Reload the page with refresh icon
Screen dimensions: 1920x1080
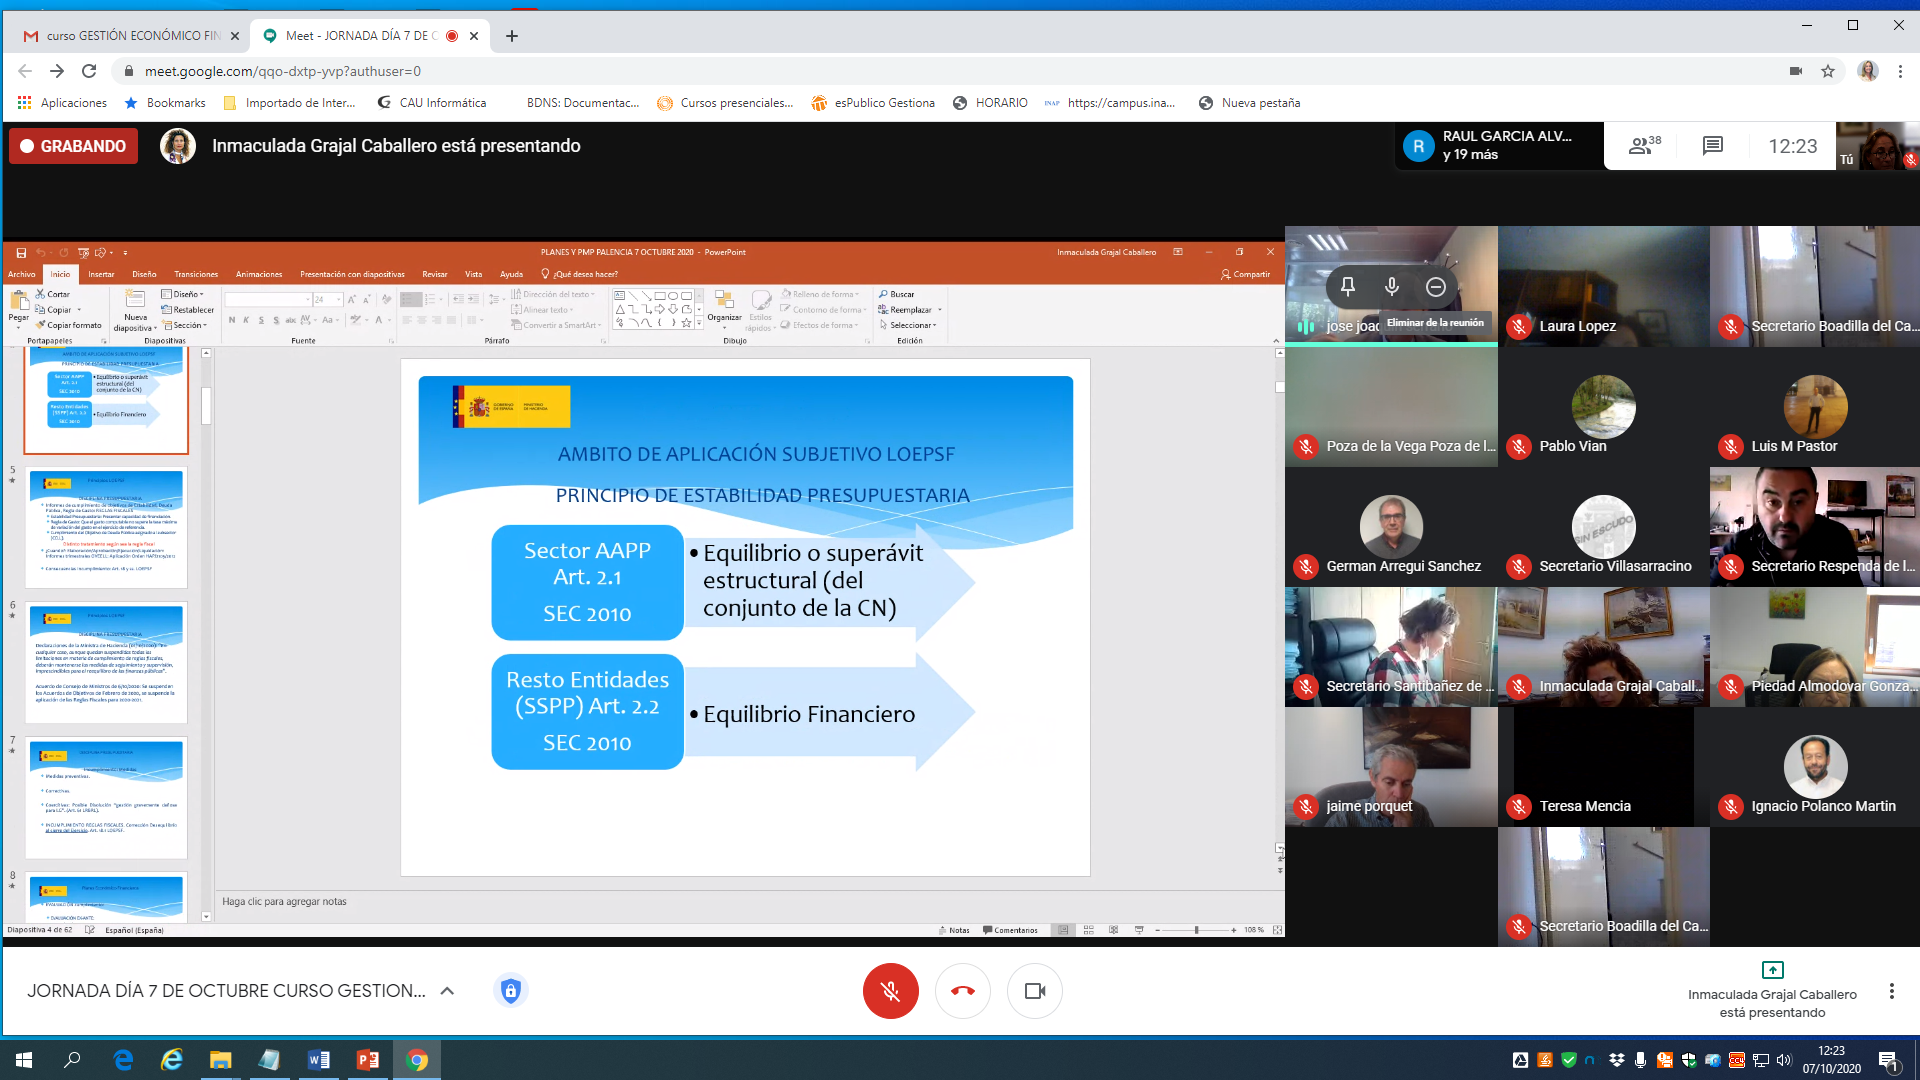point(89,71)
